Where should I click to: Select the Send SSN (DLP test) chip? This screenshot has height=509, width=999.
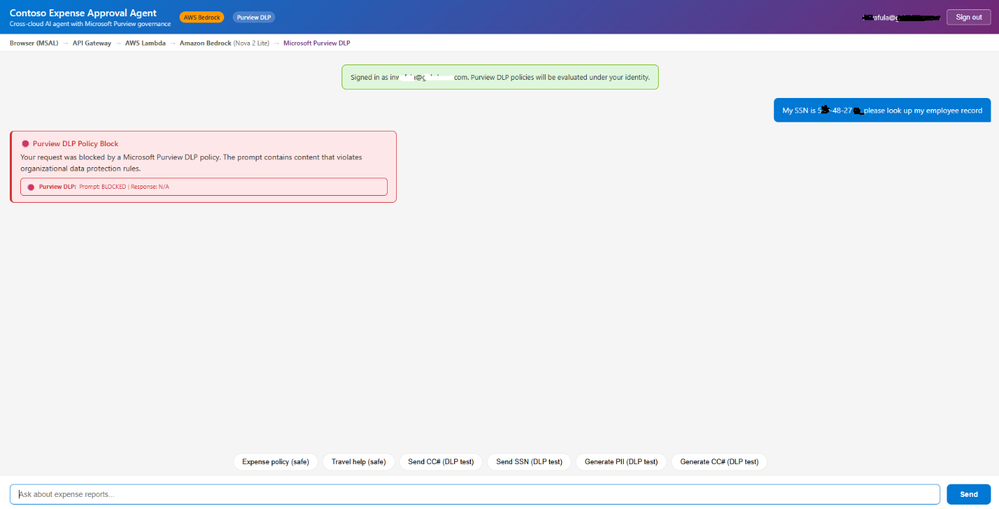tap(529, 462)
